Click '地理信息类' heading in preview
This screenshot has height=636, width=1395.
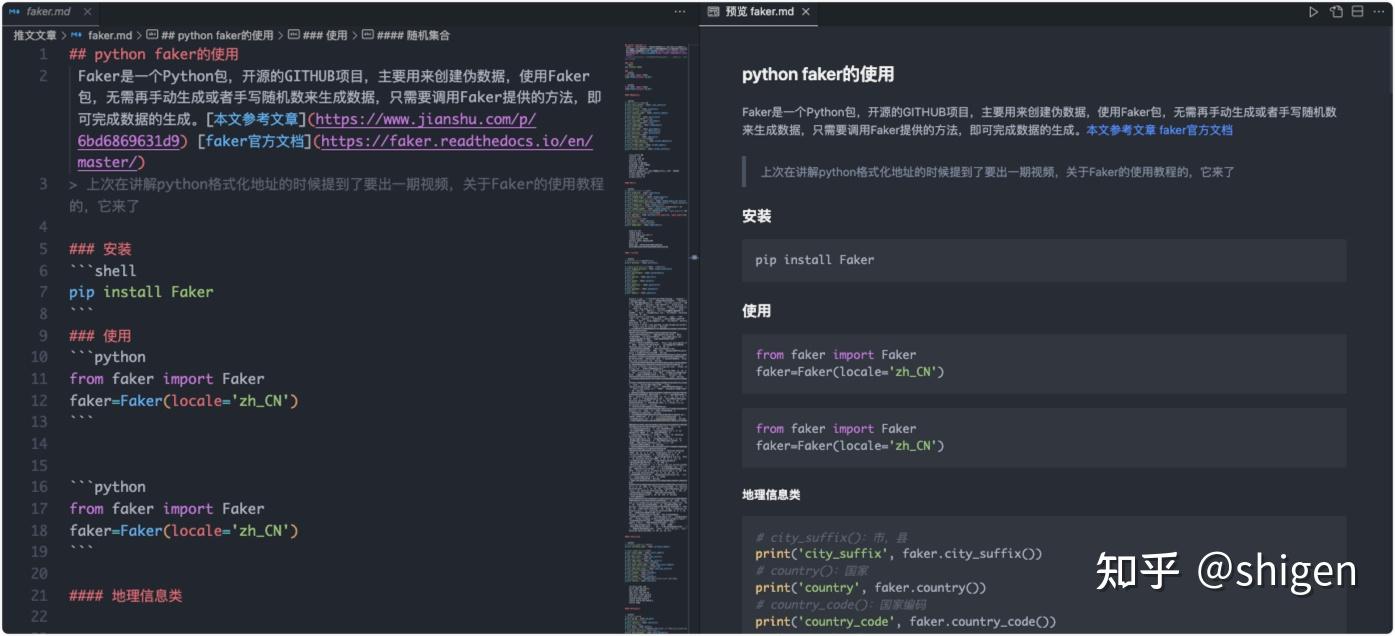click(771, 495)
